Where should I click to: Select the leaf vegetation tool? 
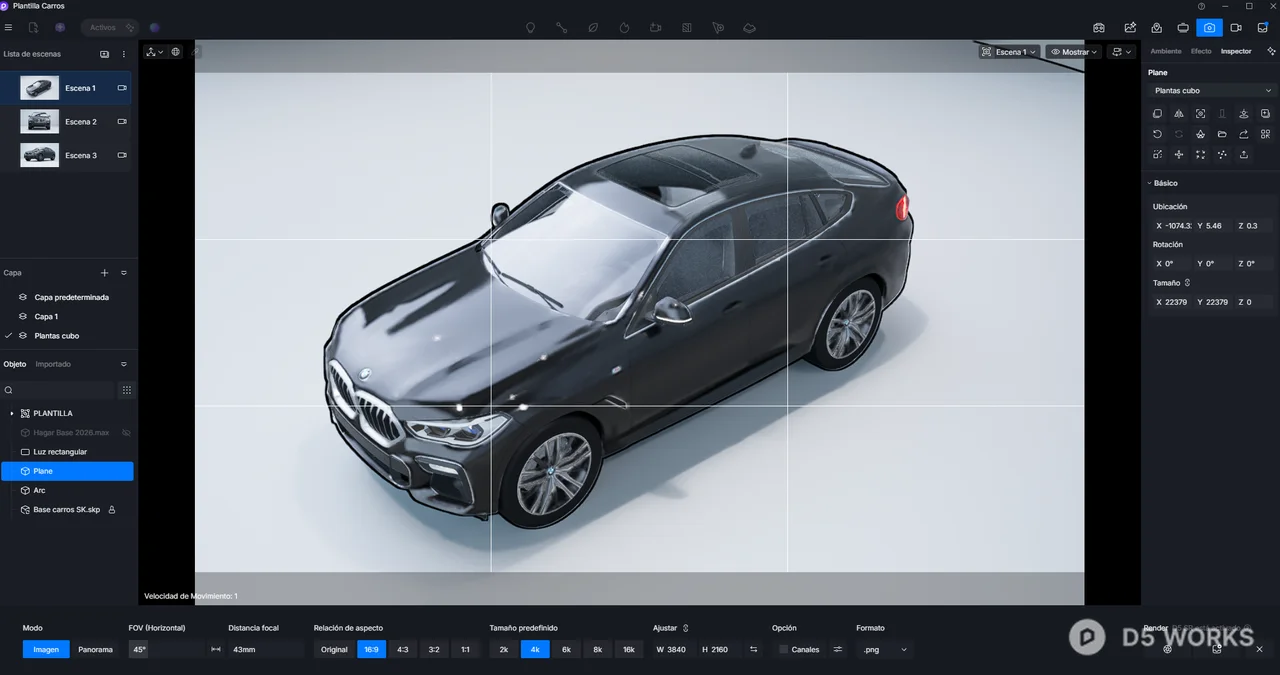593,28
